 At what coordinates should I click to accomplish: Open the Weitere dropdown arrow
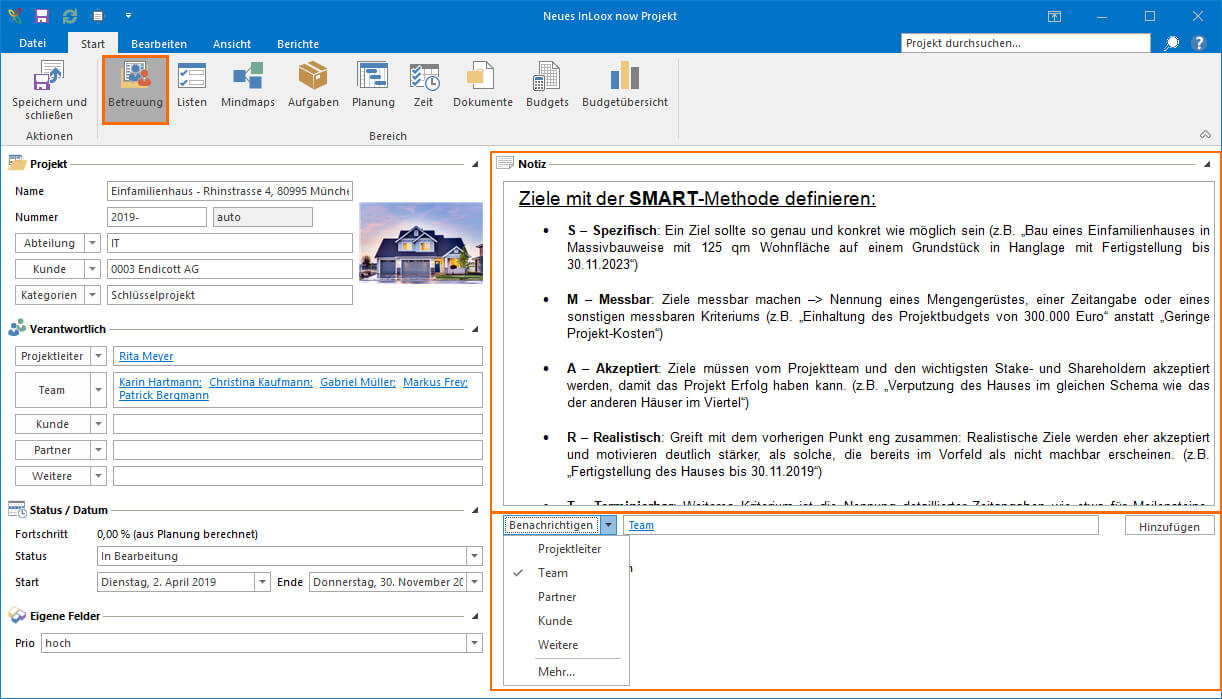click(x=98, y=476)
